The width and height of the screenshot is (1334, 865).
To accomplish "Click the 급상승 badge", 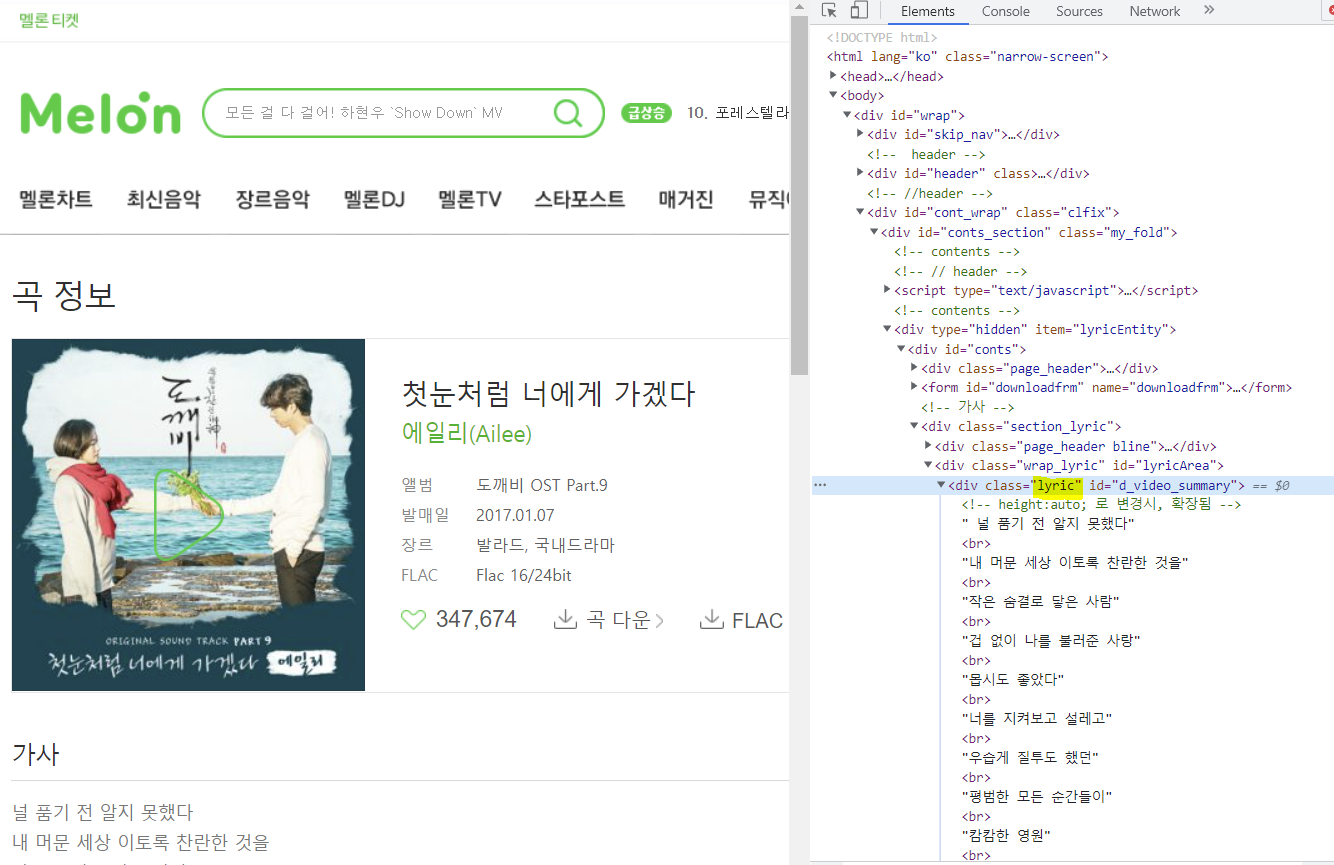I will [x=645, y=113].
